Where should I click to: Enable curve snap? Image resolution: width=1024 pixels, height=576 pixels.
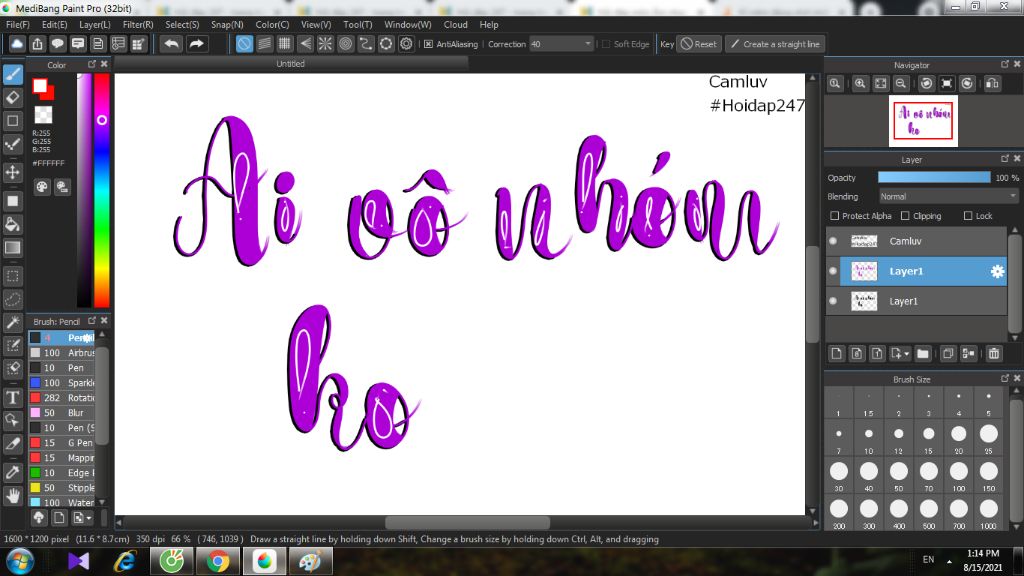366,44
